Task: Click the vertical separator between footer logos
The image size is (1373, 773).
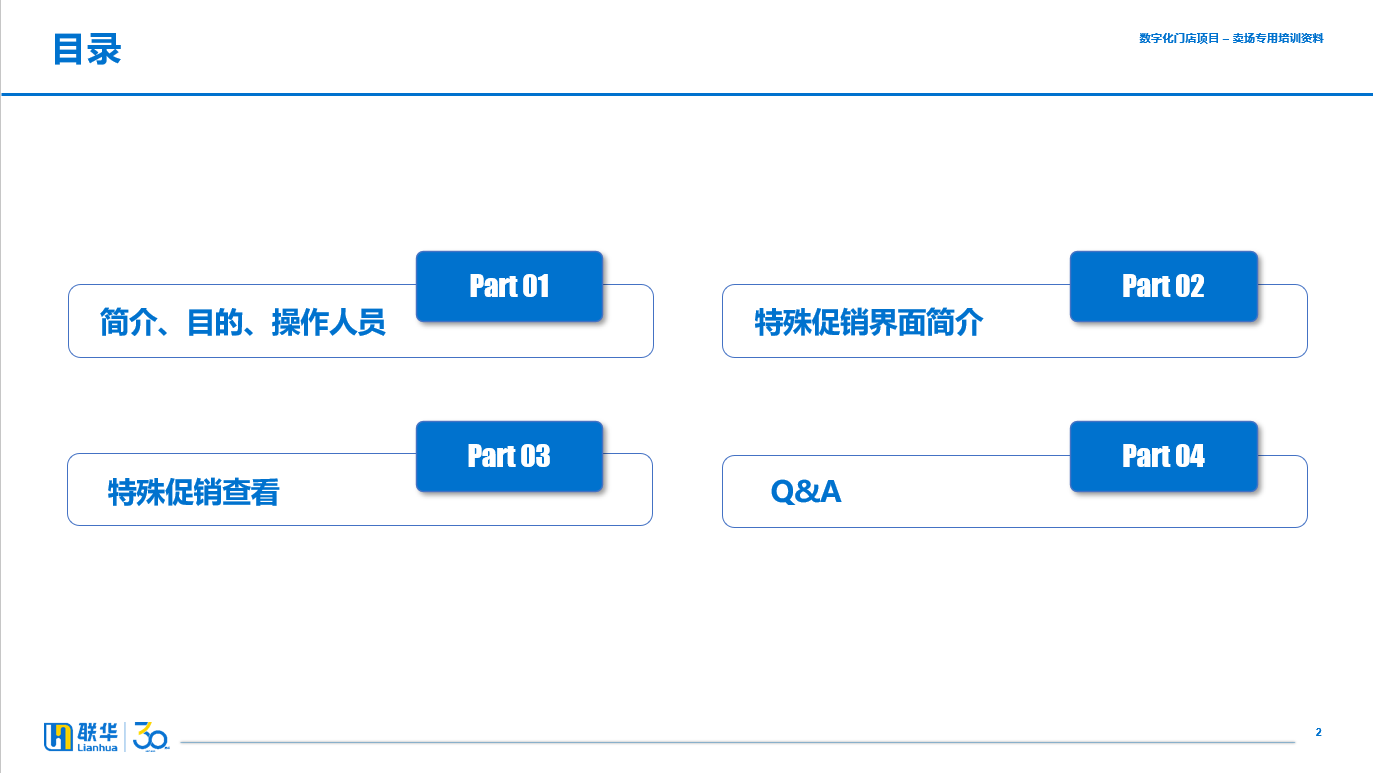Action: coord(126,736)
